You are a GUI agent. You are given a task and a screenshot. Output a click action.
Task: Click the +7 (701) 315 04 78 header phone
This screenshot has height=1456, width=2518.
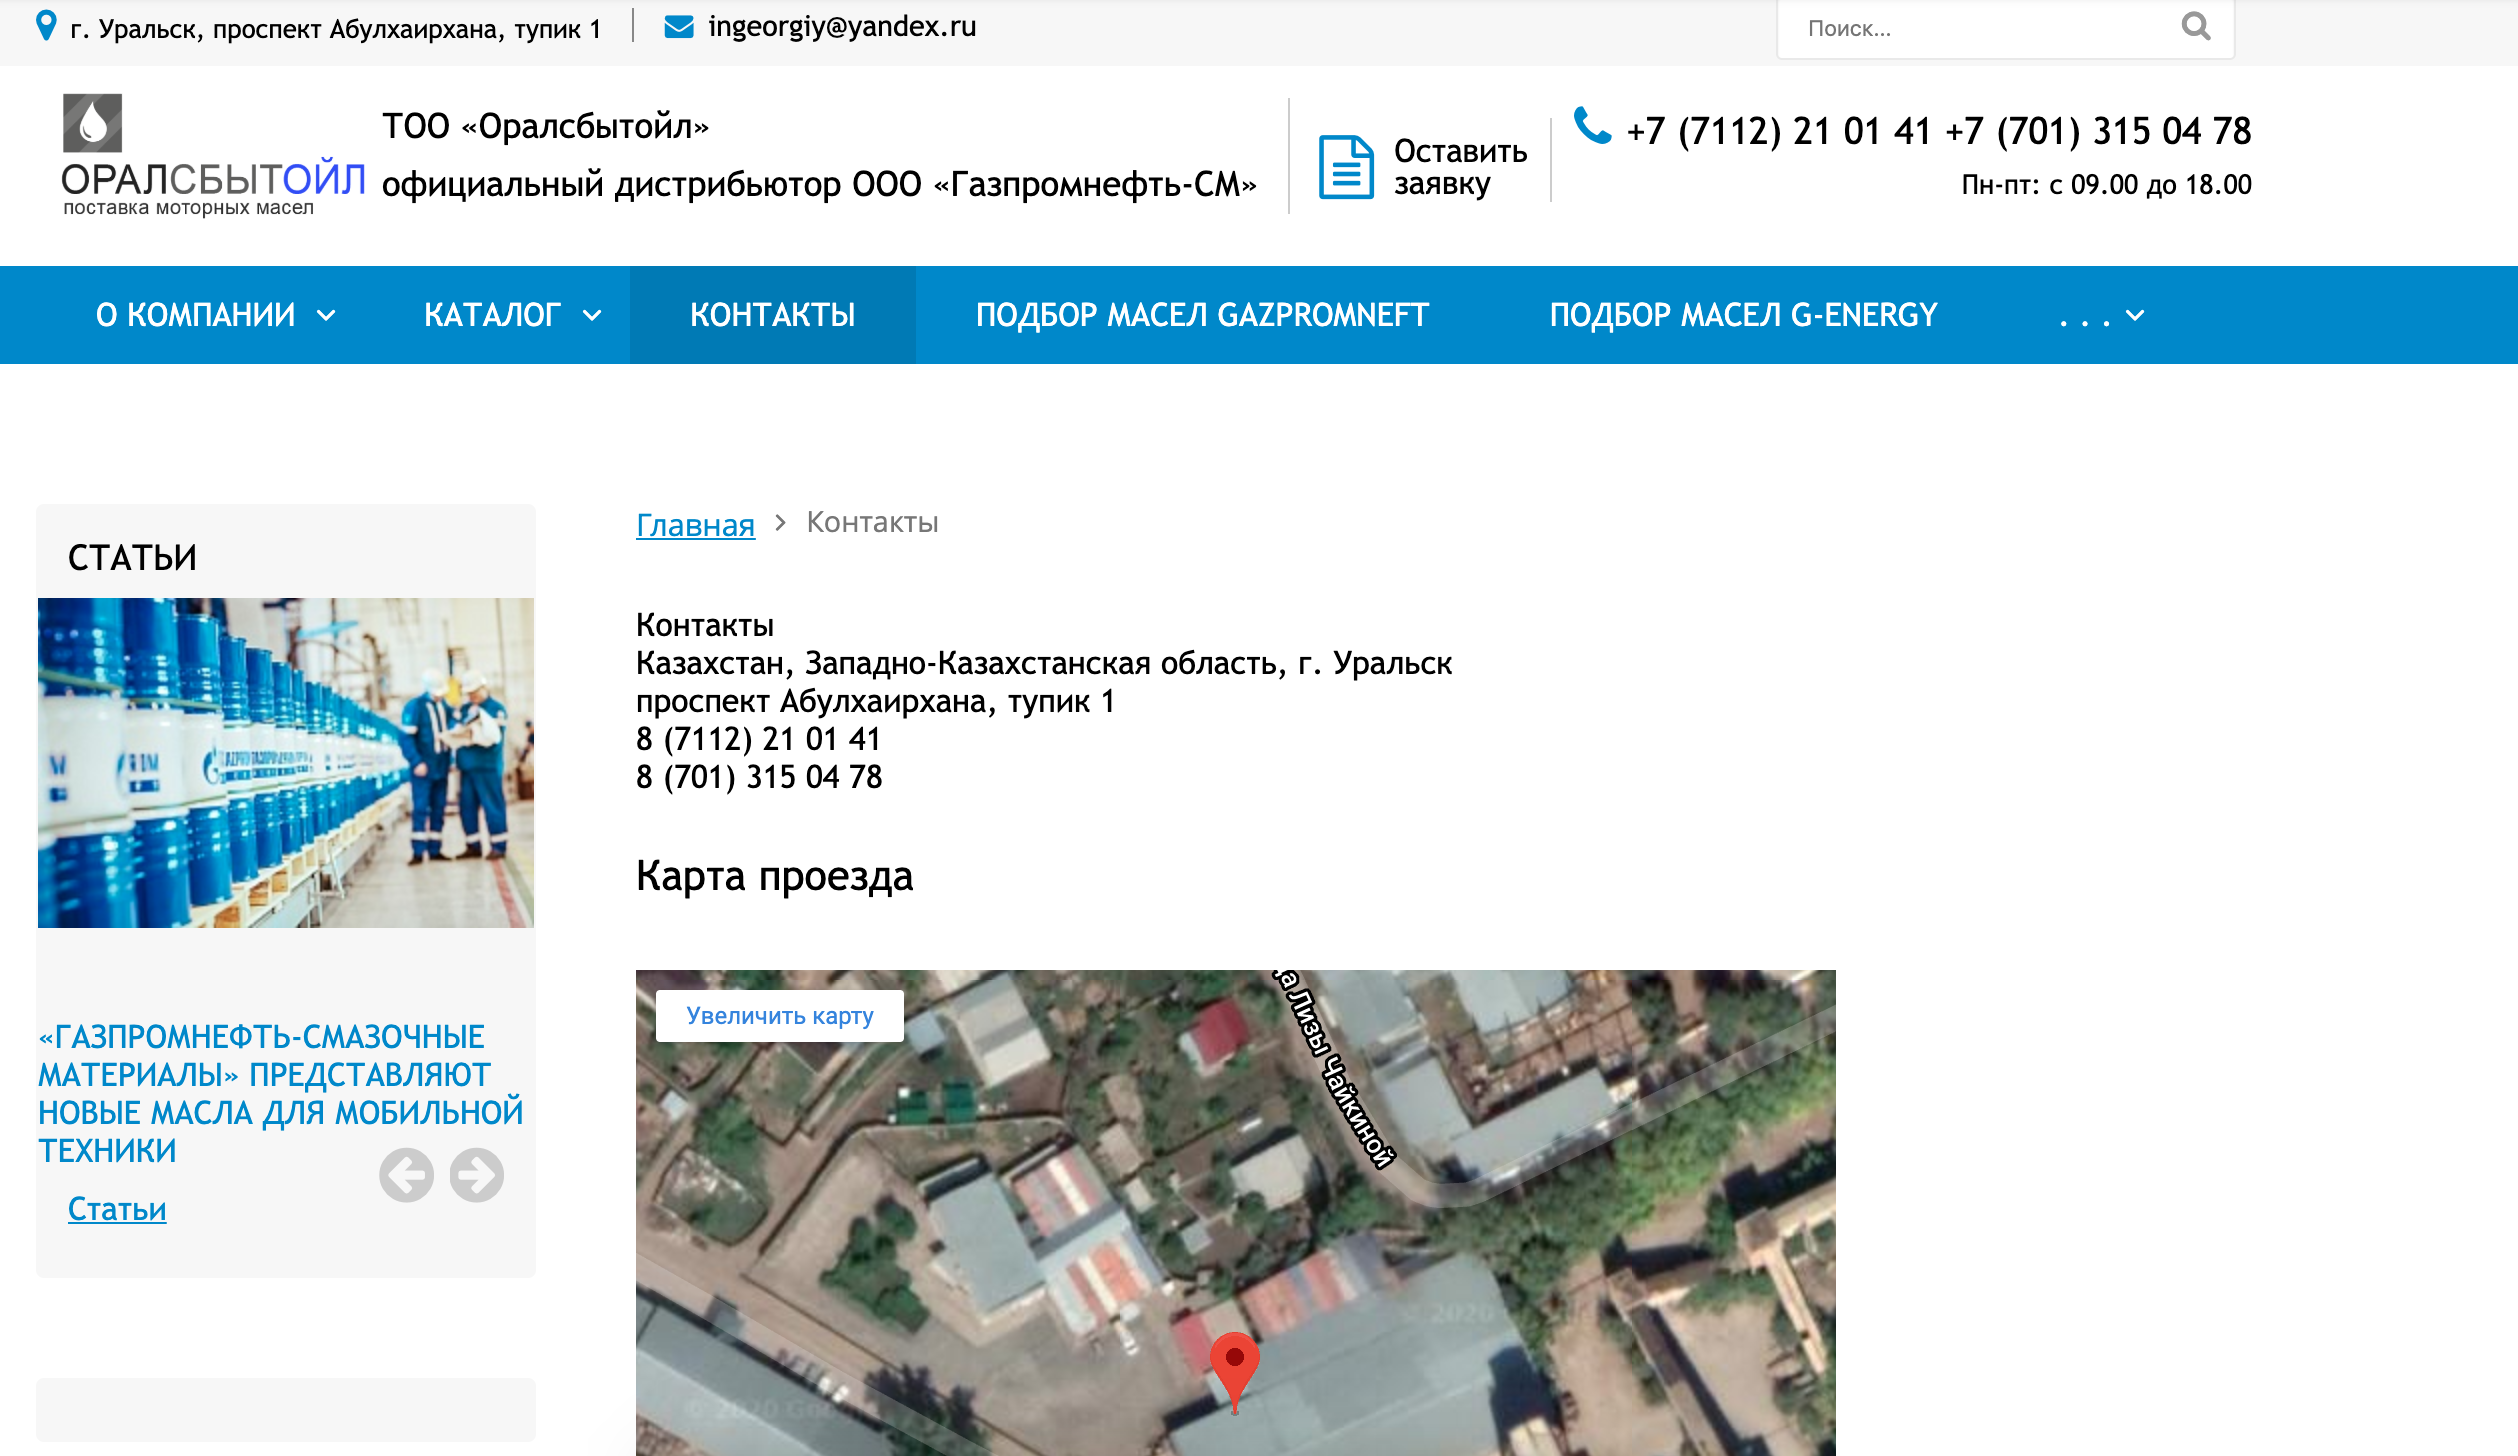point(2097,131)
